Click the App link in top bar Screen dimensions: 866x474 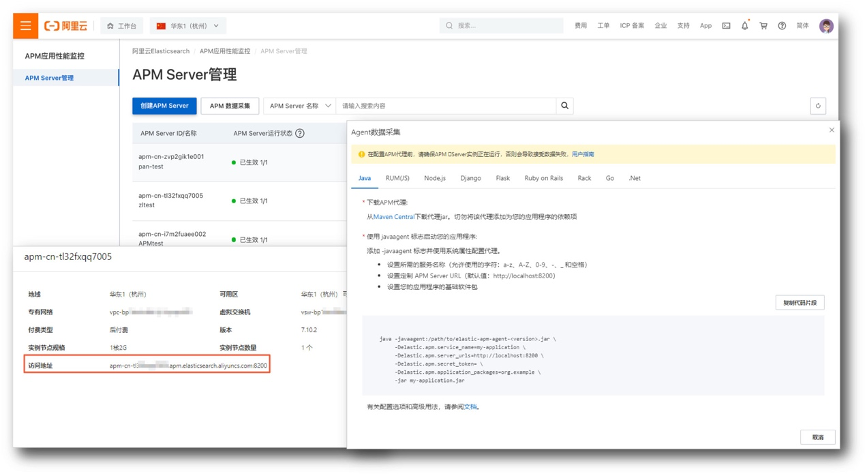[706, 25]
